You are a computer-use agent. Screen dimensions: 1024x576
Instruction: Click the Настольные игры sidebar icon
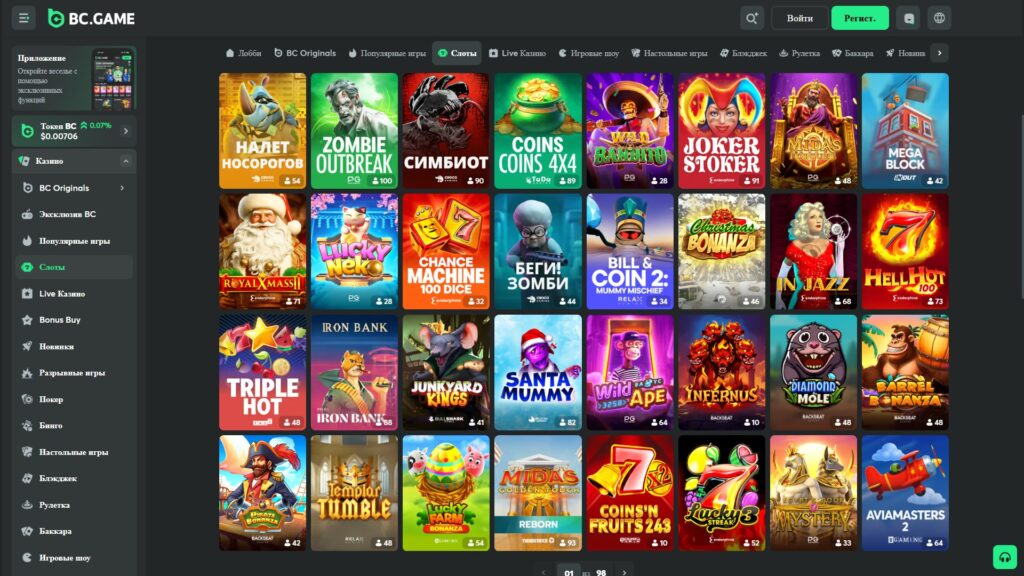[27, 452]
